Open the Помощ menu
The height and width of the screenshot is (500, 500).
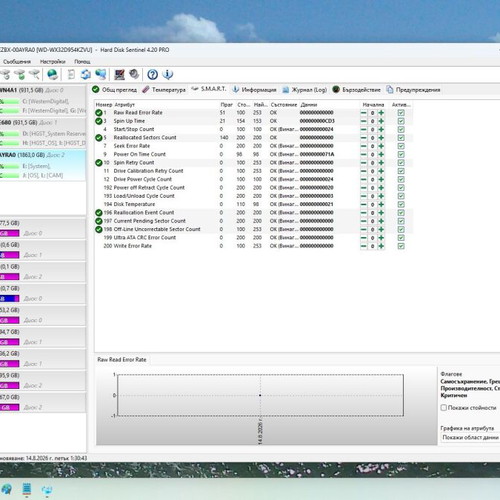(82, 62)
